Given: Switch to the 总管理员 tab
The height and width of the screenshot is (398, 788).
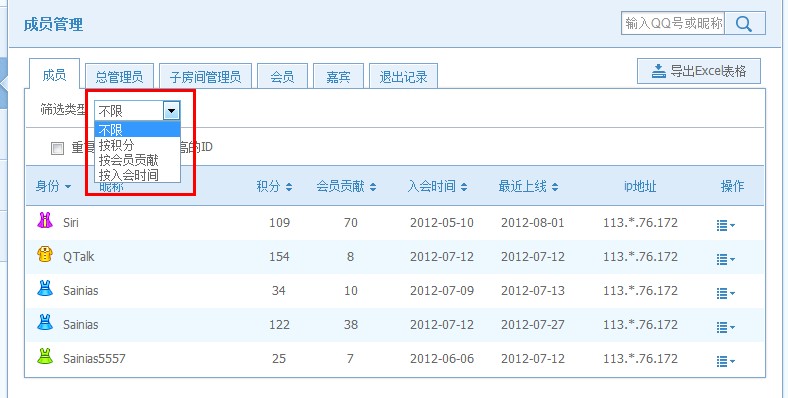Looking at the screenshot, I should [119, 76].
